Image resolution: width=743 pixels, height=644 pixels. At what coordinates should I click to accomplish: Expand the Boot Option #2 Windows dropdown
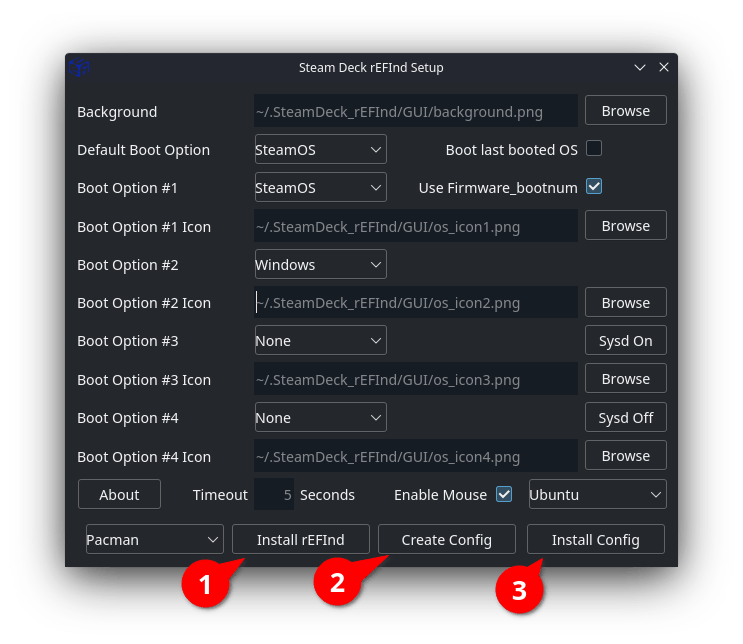(320, 265)
